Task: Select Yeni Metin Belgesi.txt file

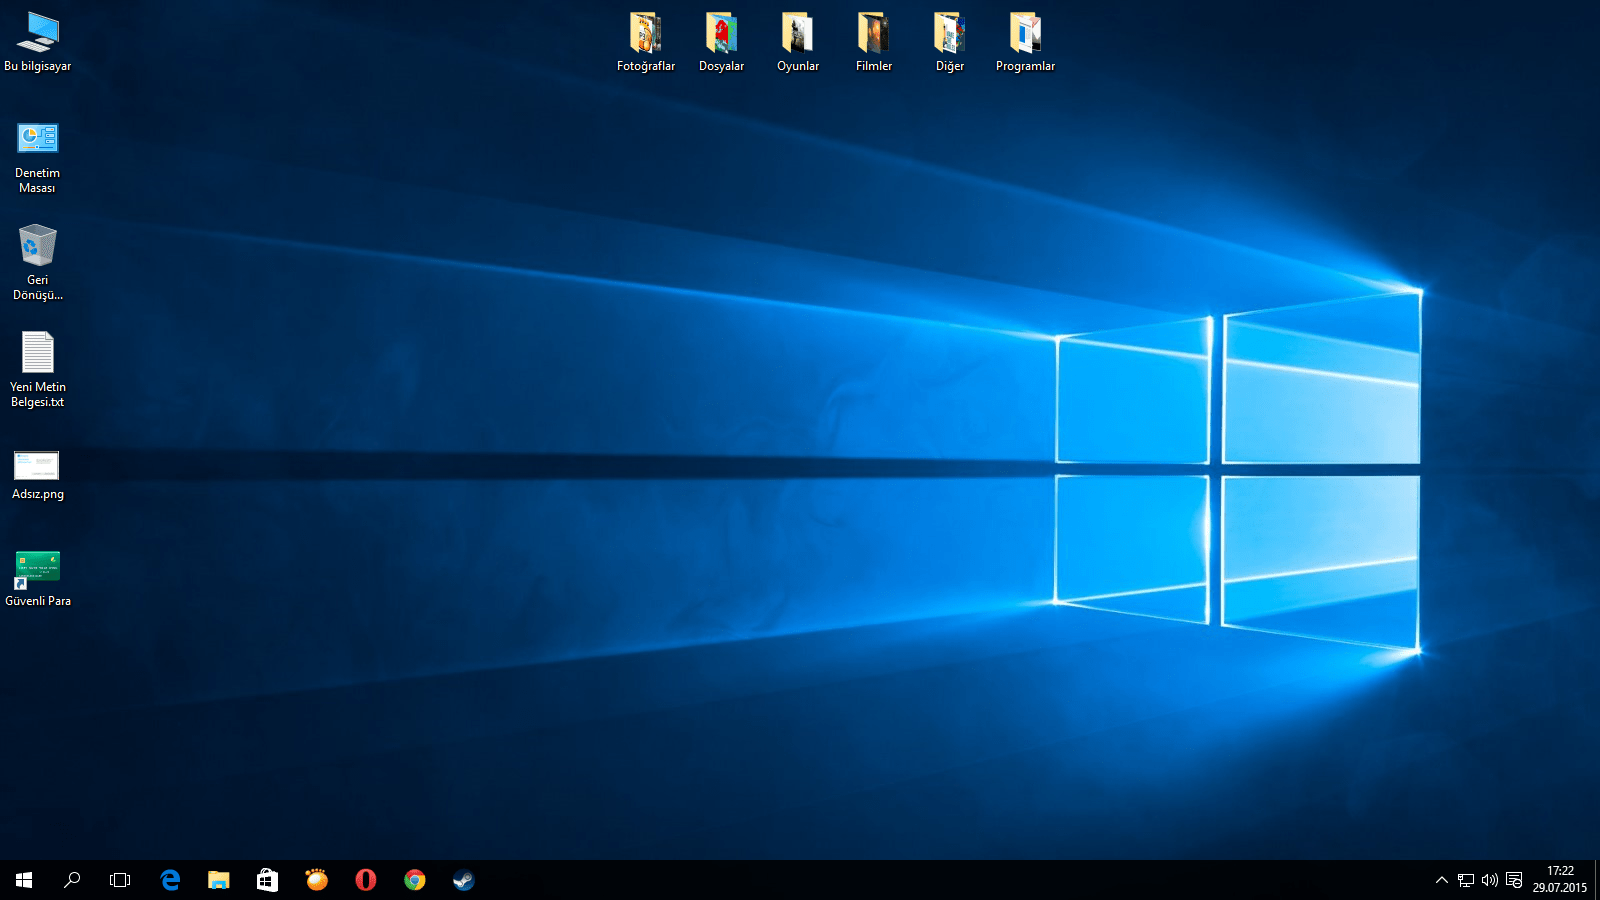Action: [x=38, y=370]
